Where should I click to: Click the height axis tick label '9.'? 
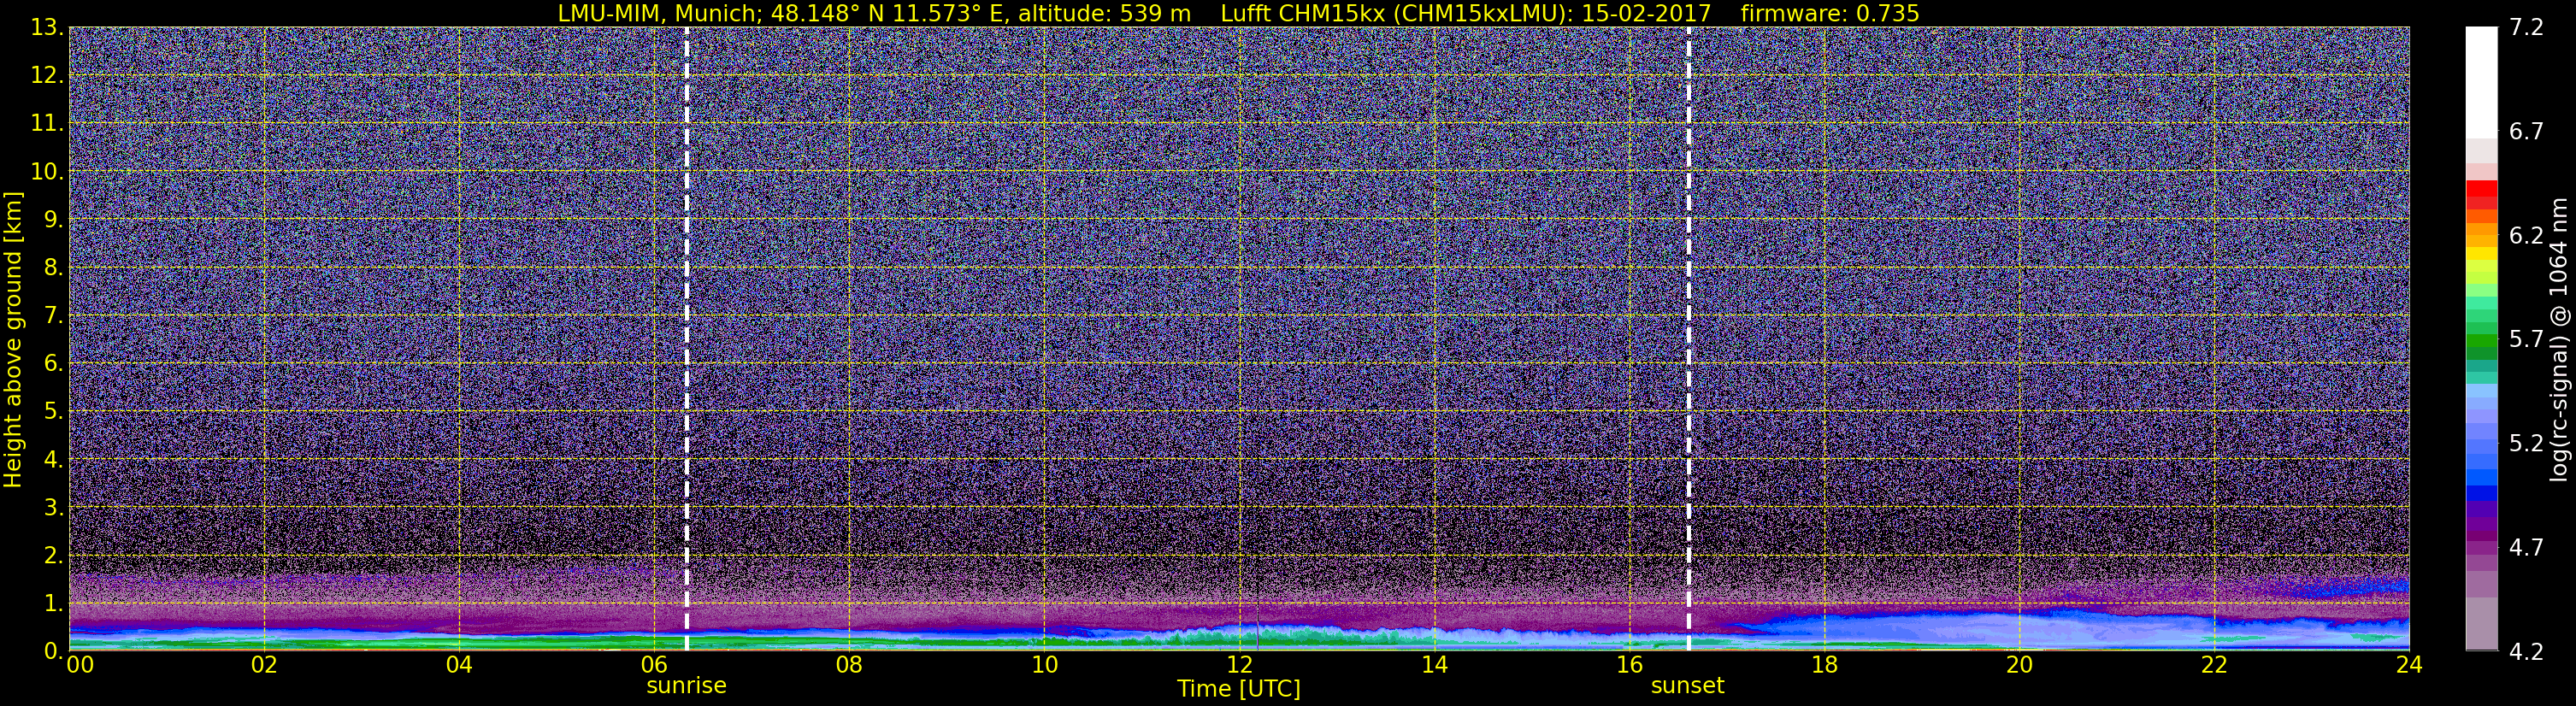click(54, 220)
